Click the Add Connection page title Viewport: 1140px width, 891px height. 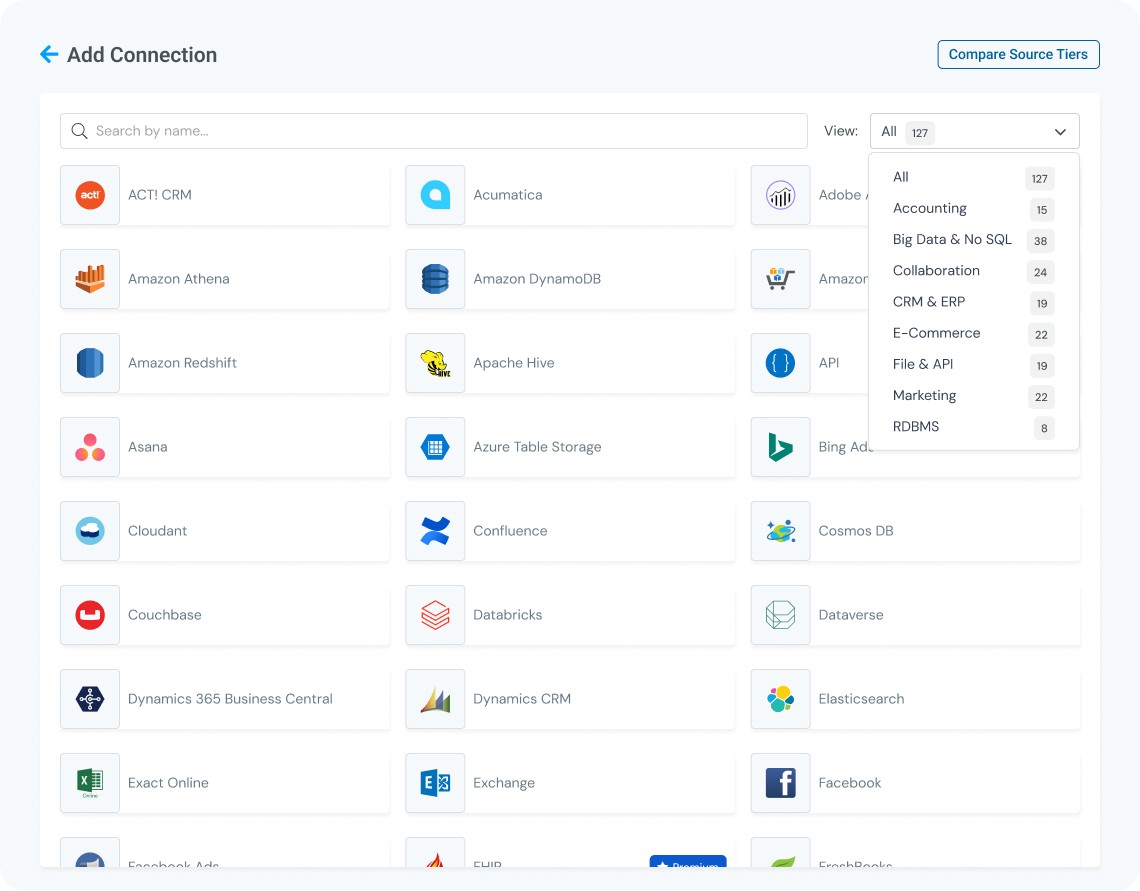point(142,55)
